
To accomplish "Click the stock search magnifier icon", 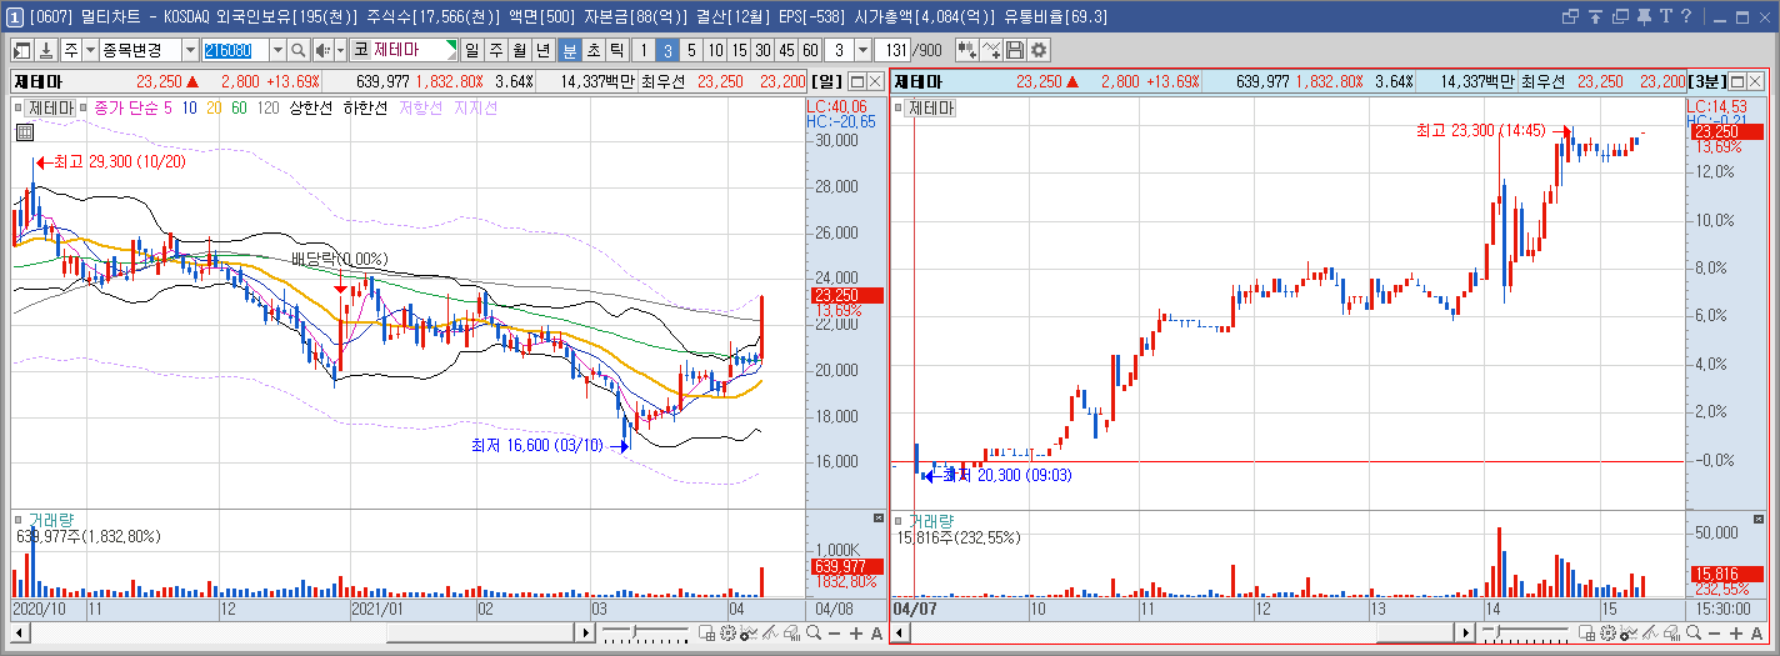I will (298, 50).
